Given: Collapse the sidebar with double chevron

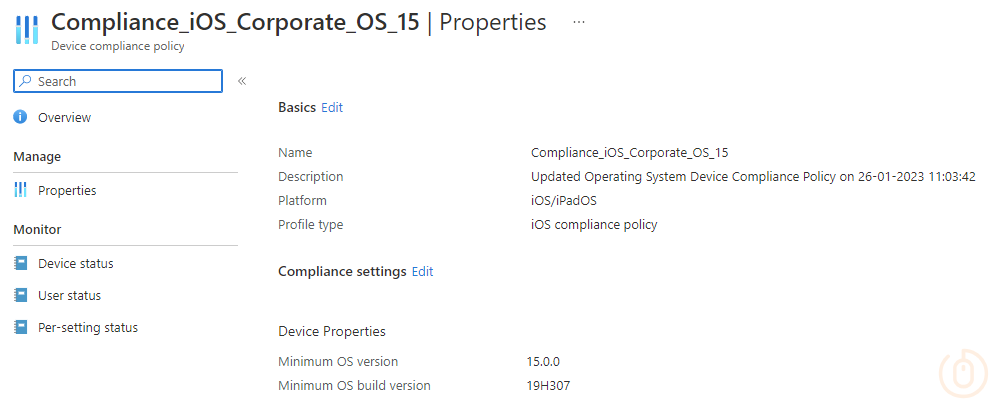Looking at the screenshot, I should [x=242, y=81].
